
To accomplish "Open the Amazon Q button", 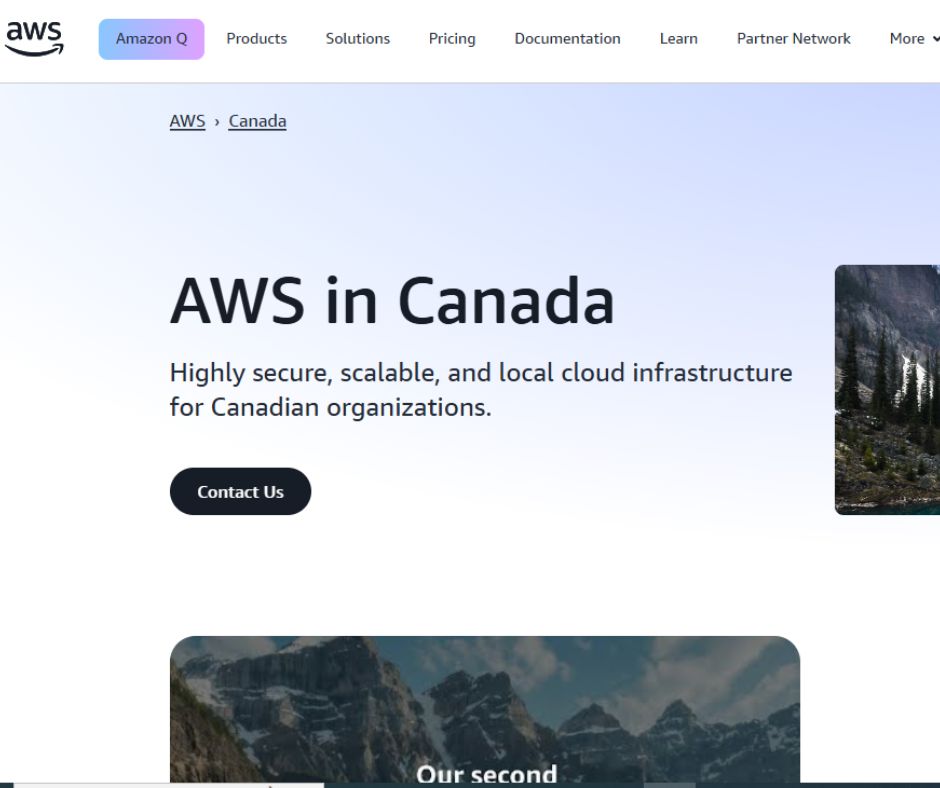I will click(x=151, y=39).
